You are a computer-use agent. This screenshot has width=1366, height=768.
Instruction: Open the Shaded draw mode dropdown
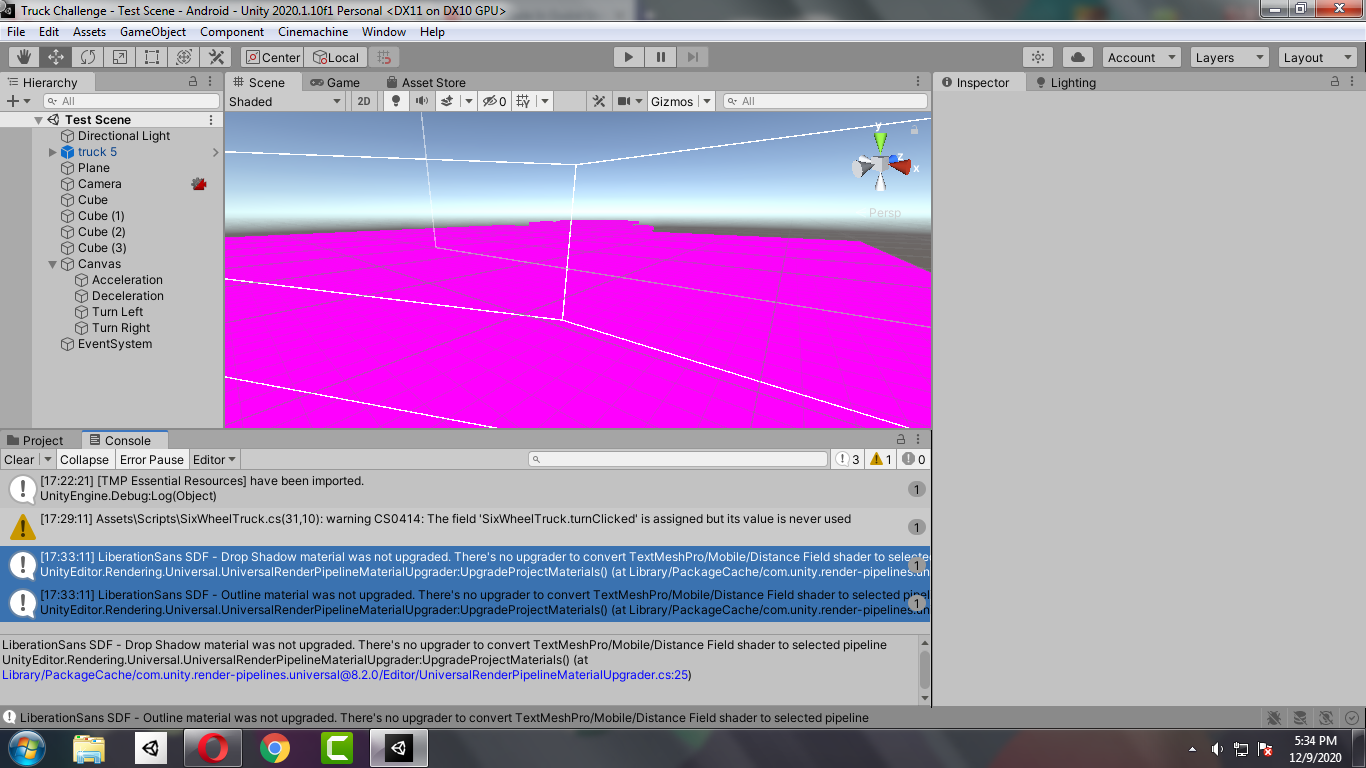(x=285, y=101)
